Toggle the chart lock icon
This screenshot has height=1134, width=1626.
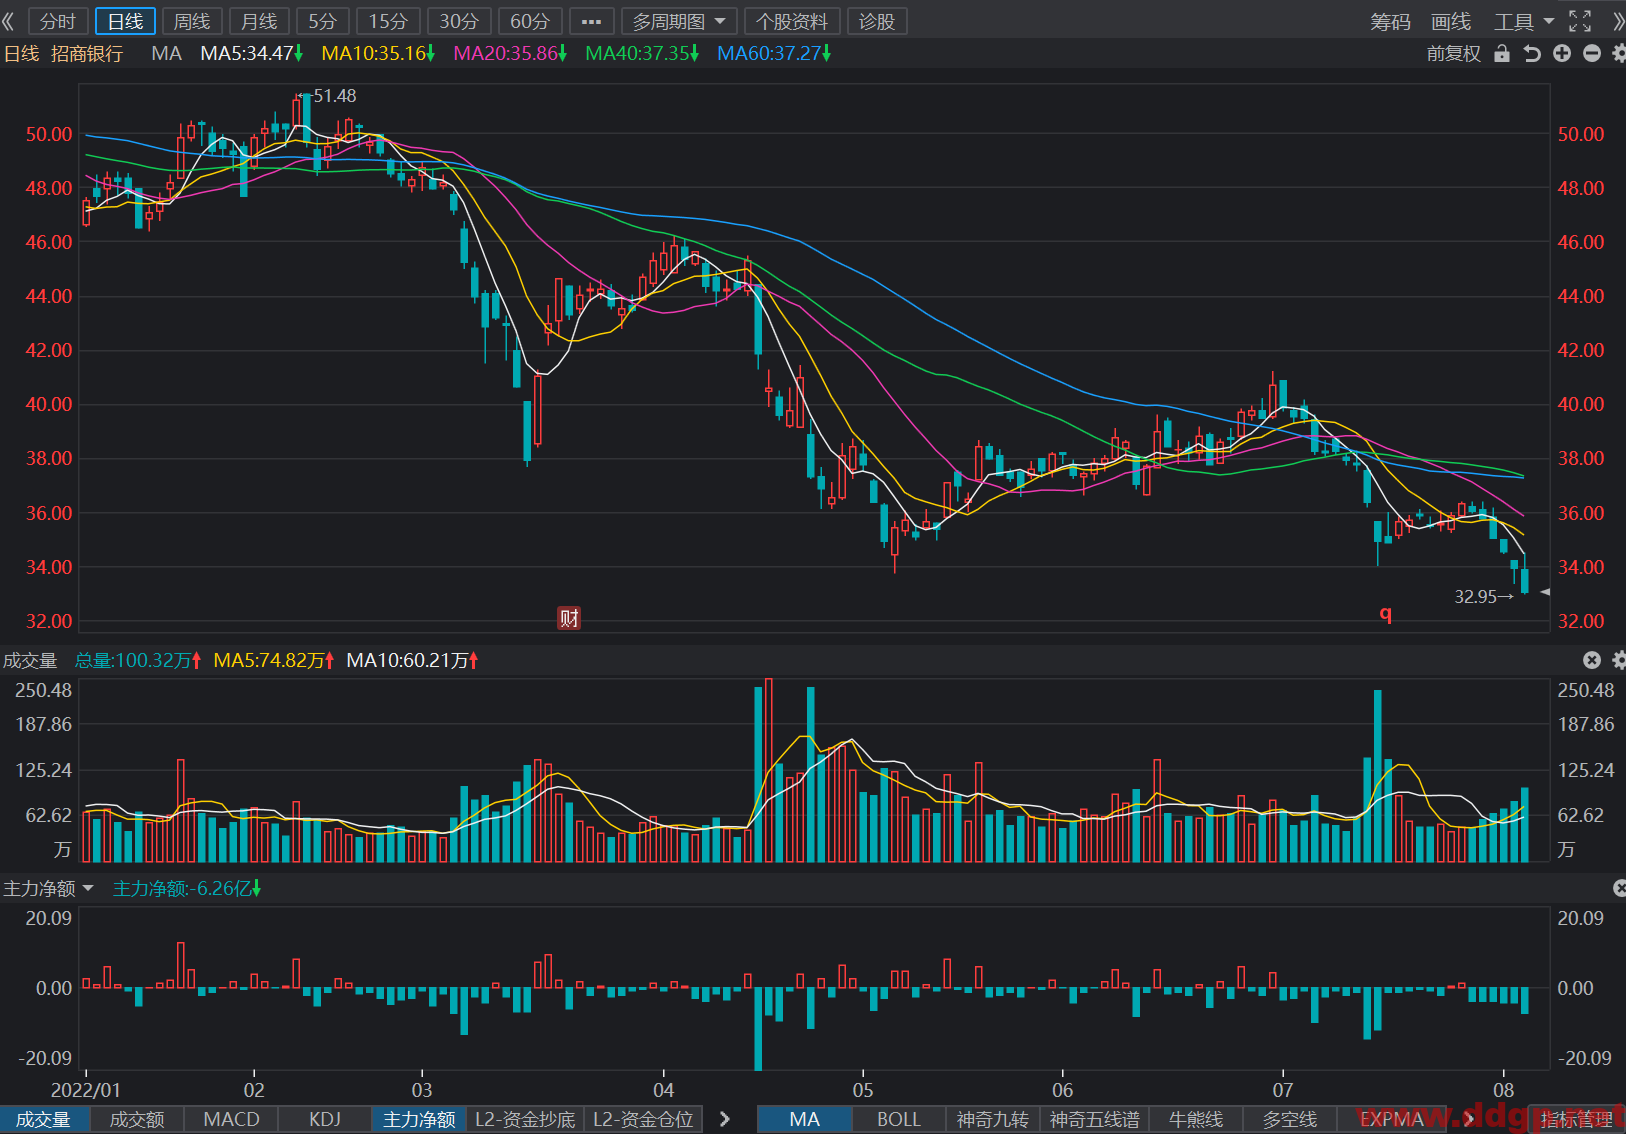point(1502,53)
